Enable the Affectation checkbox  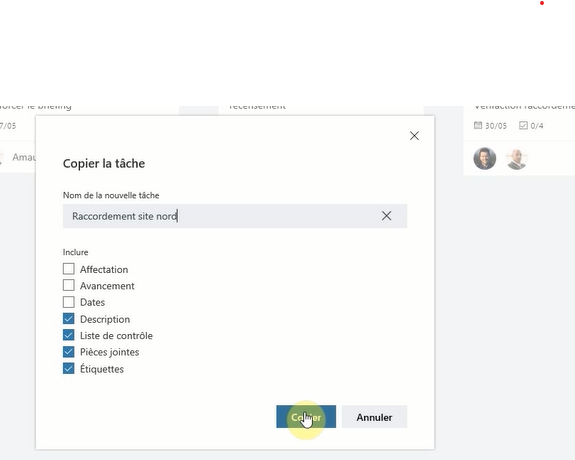(x=69, y=269)
